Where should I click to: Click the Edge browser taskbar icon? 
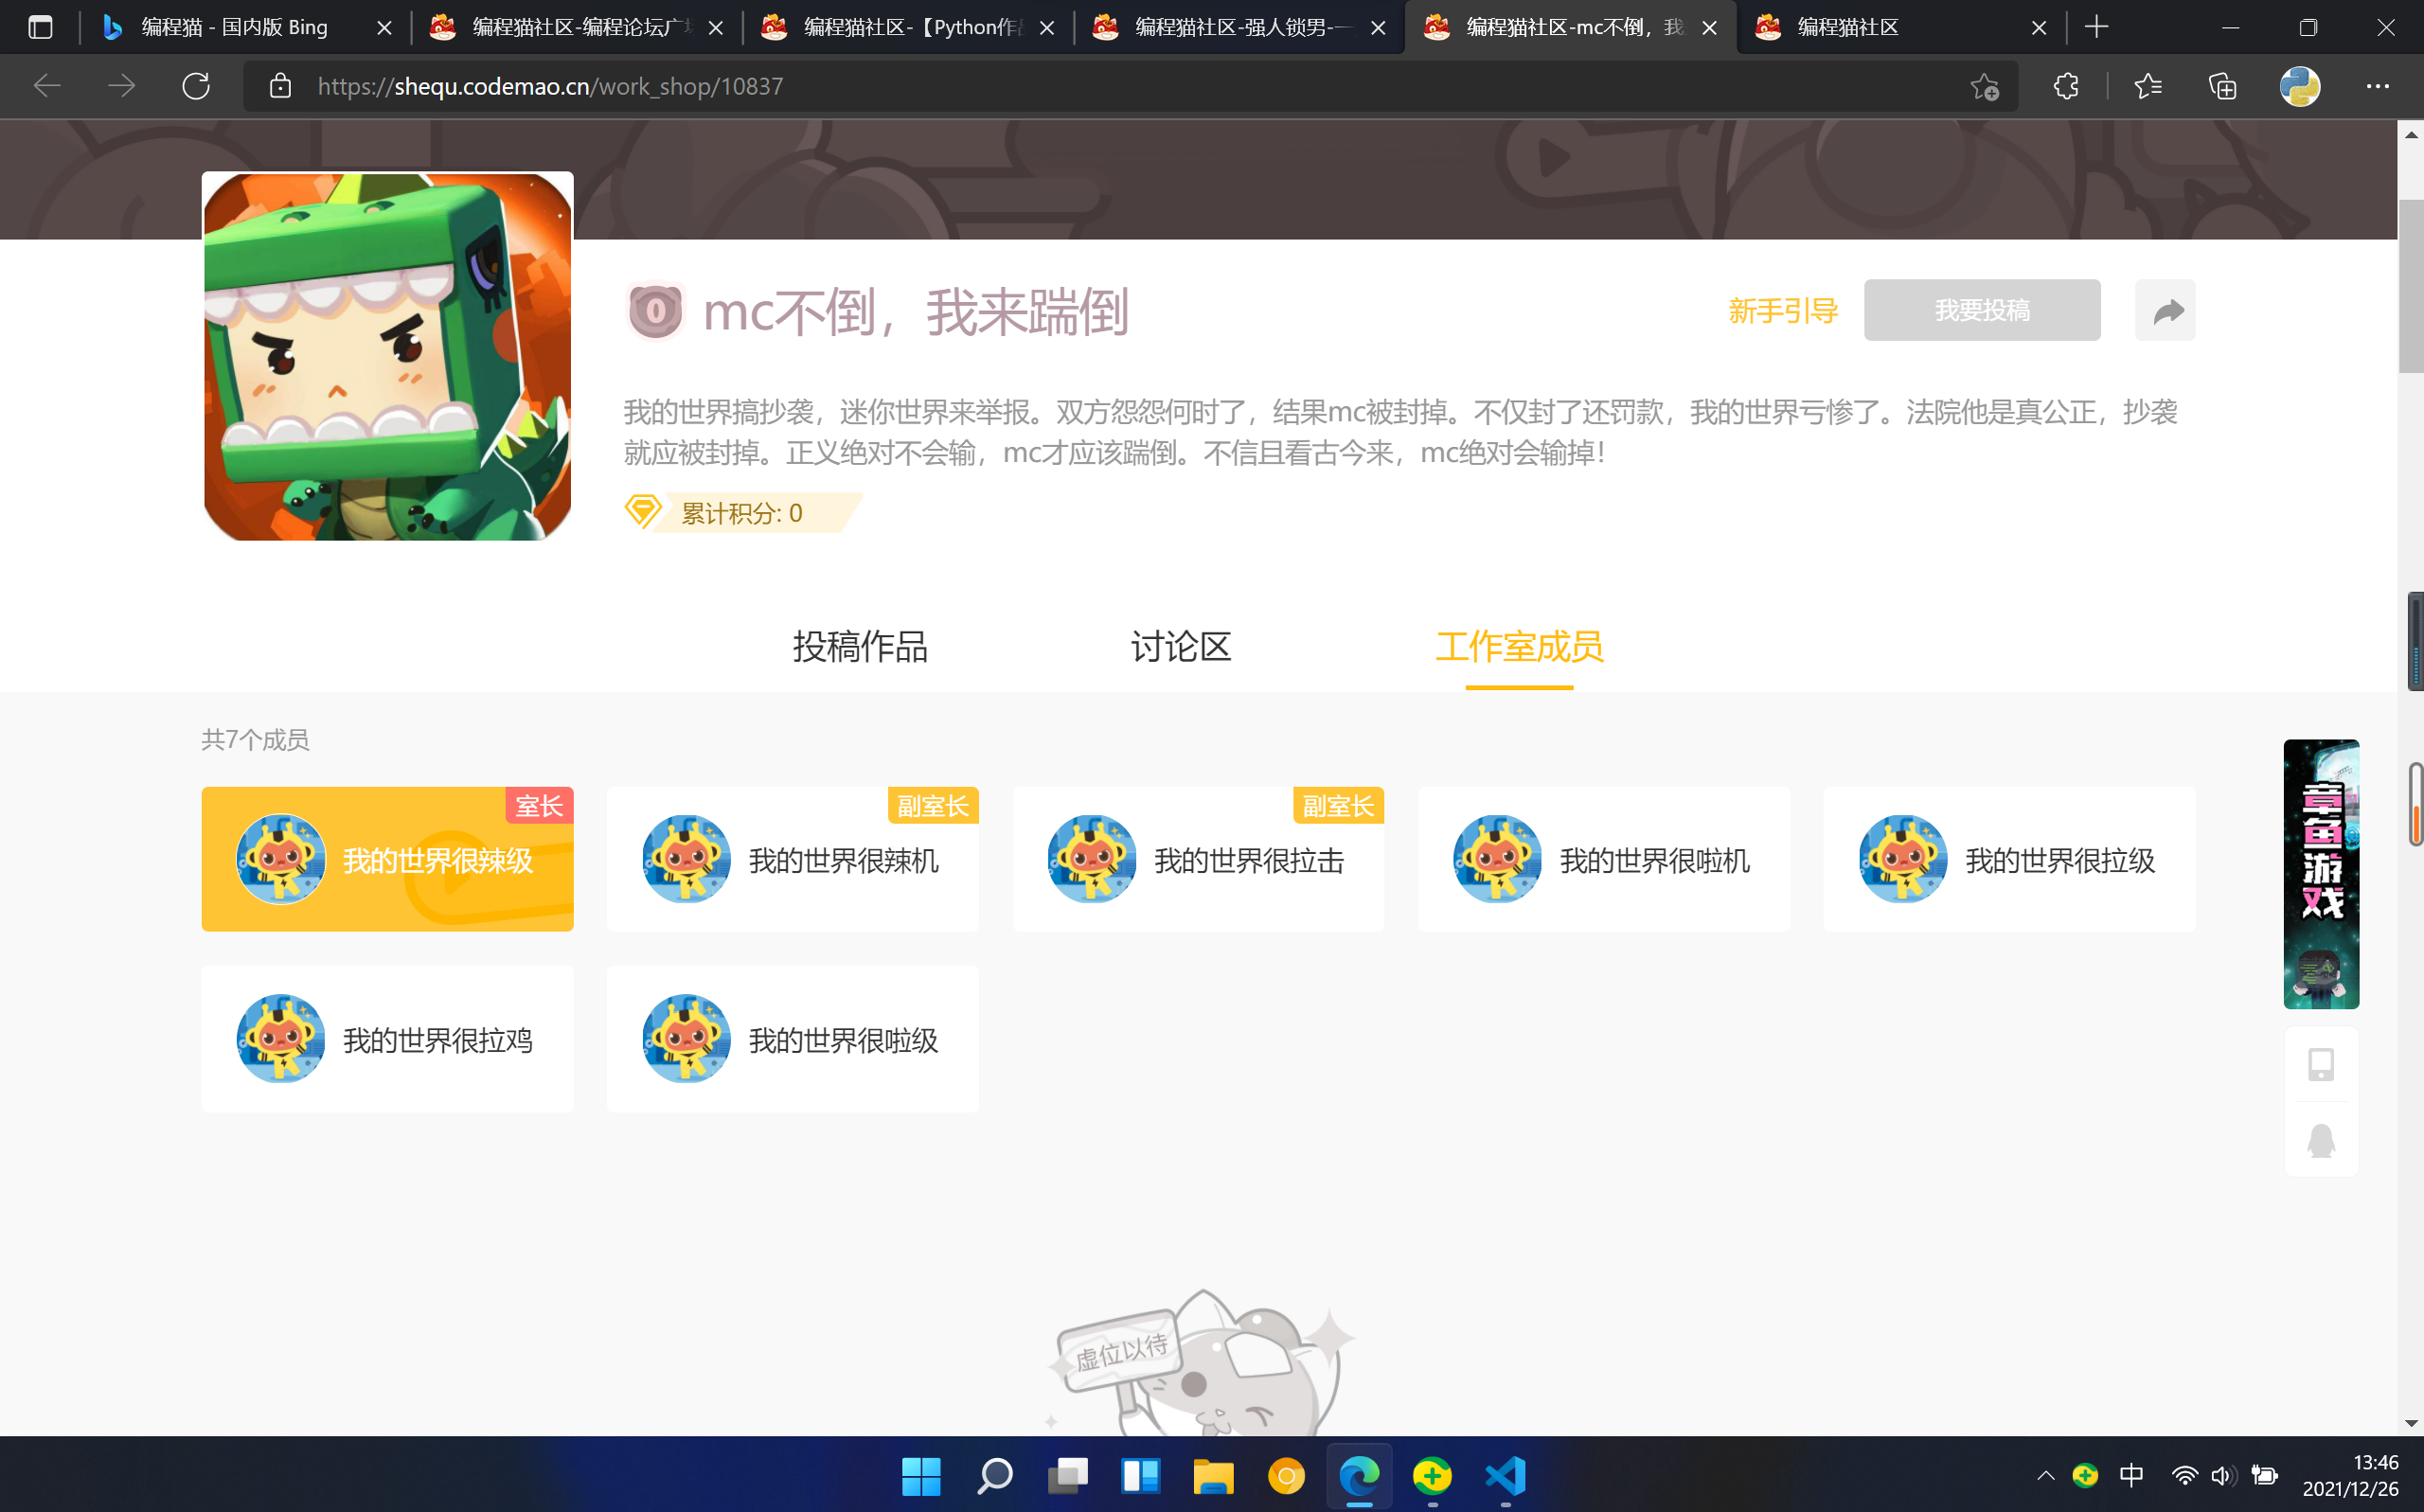(x=1359, y=1475)
